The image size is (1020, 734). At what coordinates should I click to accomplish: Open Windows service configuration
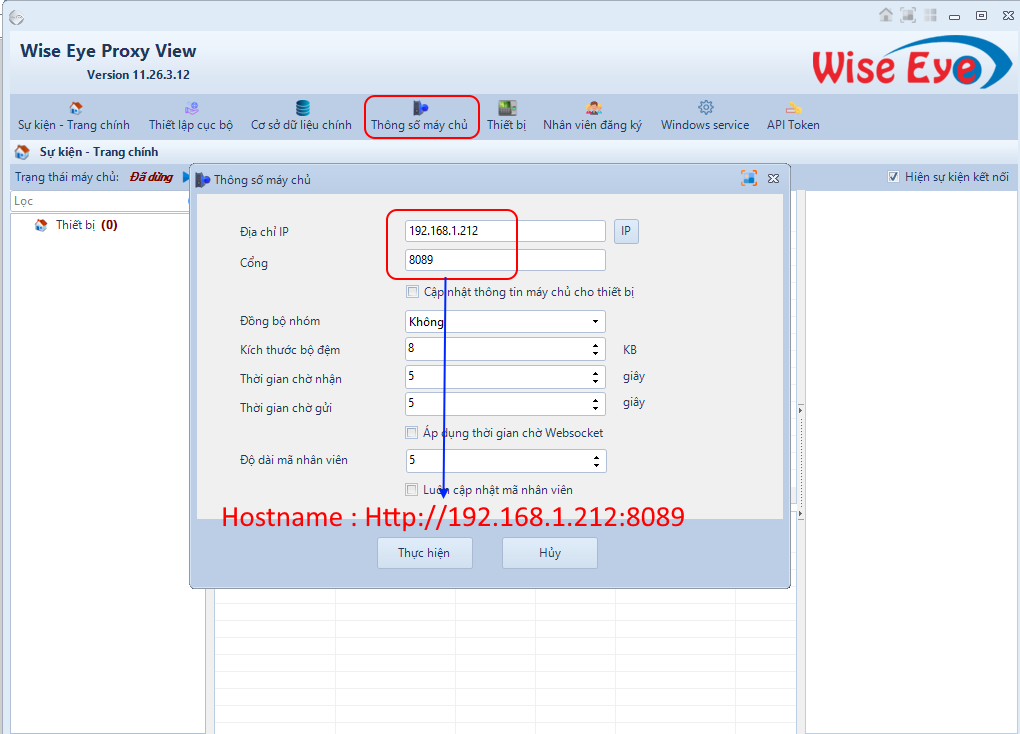(x=704, y=114)
